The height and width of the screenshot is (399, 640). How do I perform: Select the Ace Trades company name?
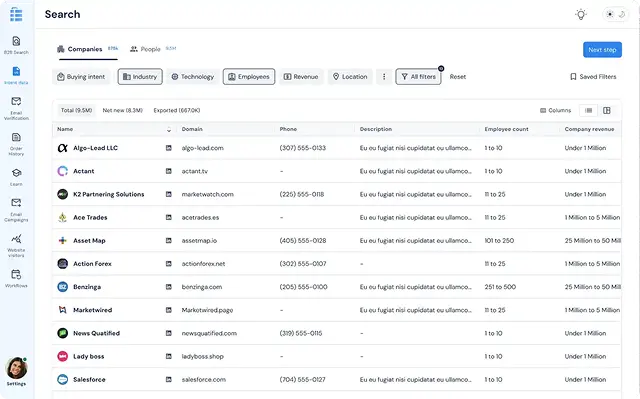click(90, 217)
